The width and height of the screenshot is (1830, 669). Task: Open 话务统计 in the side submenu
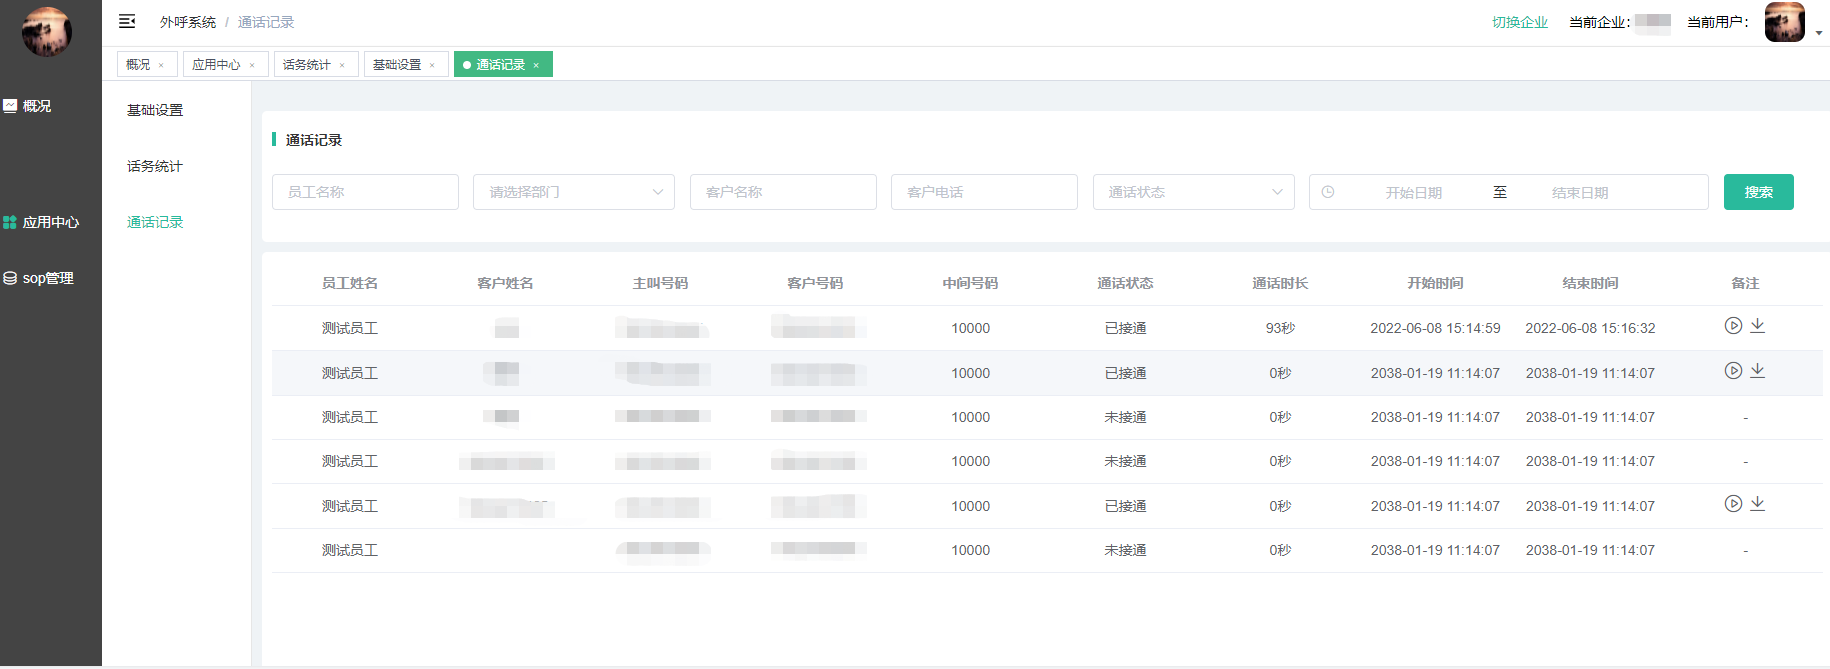155,166
